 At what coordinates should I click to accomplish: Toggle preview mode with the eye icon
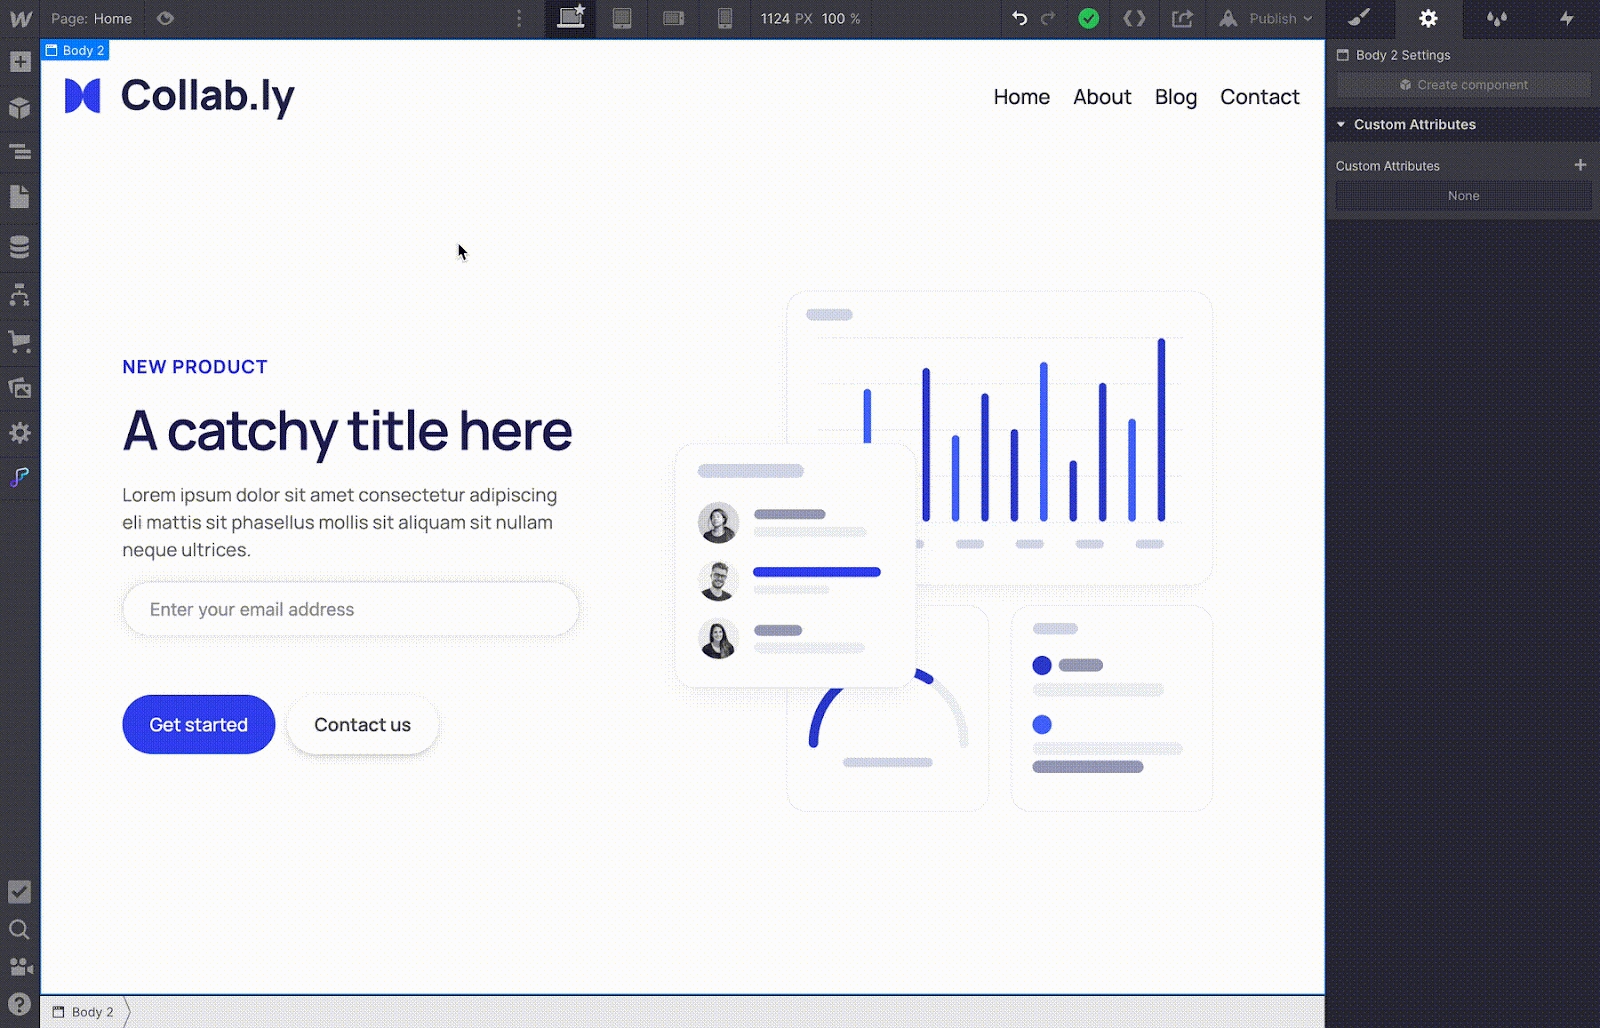coord(166,18)
